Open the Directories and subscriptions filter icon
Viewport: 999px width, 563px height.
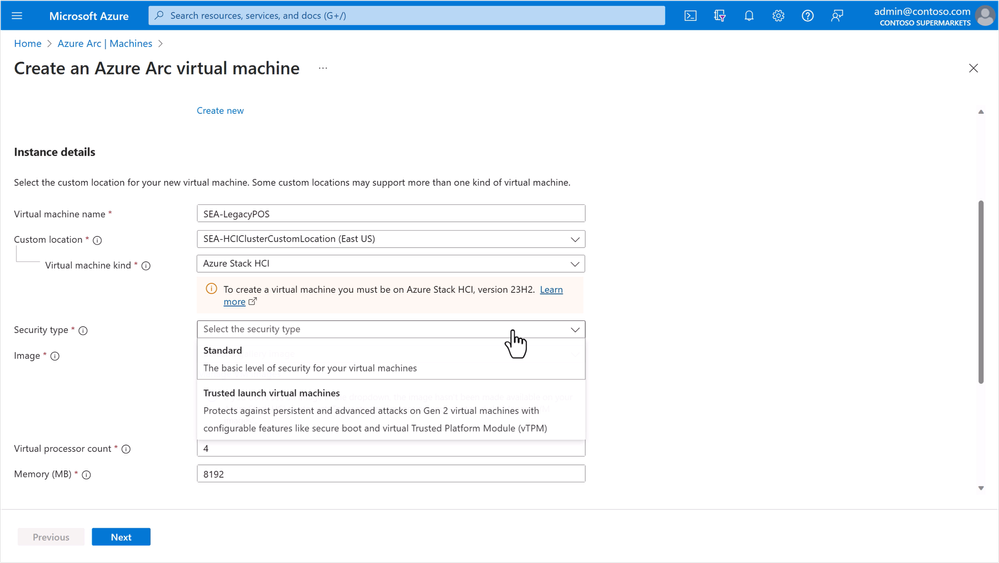tap(719, 16)
